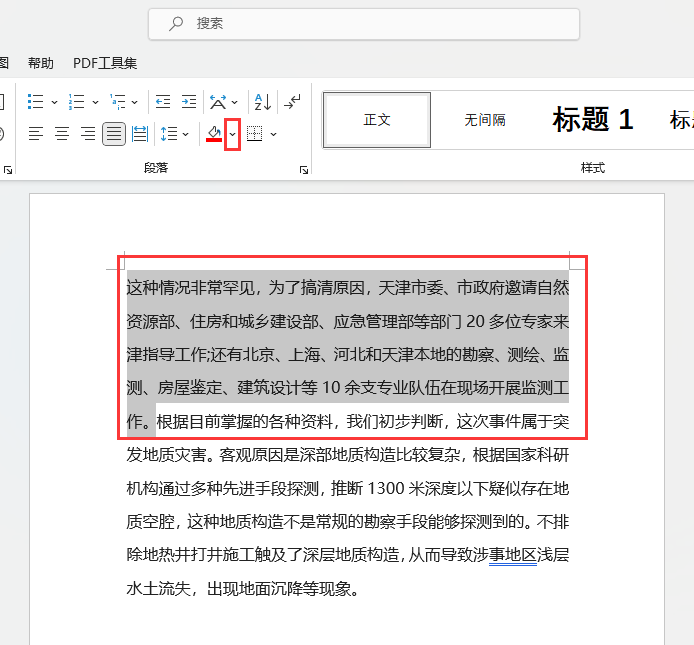694x645 pixels.
Task: Click the selected text 这种情况非常罕见
Action: point(191,288)
